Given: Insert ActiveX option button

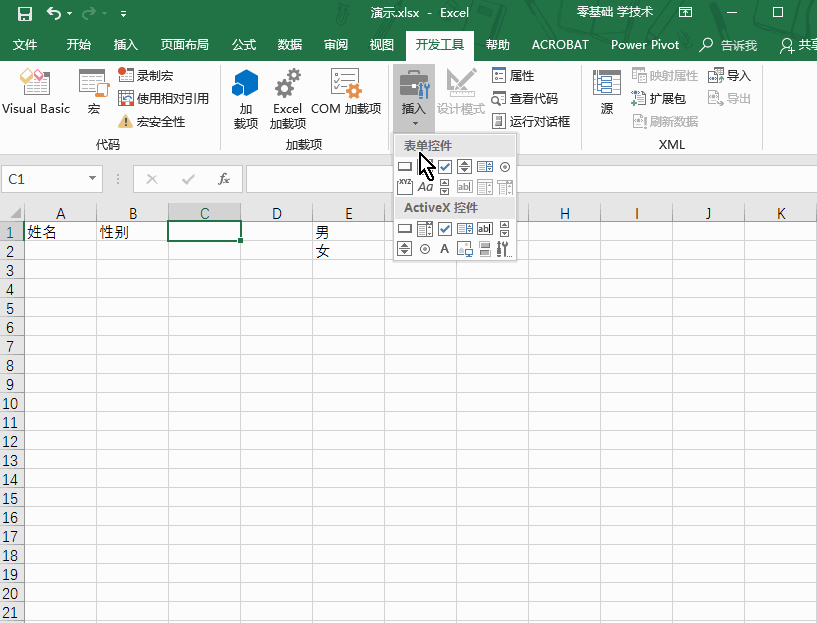Looking at the screenshot, I should (425, 248).
